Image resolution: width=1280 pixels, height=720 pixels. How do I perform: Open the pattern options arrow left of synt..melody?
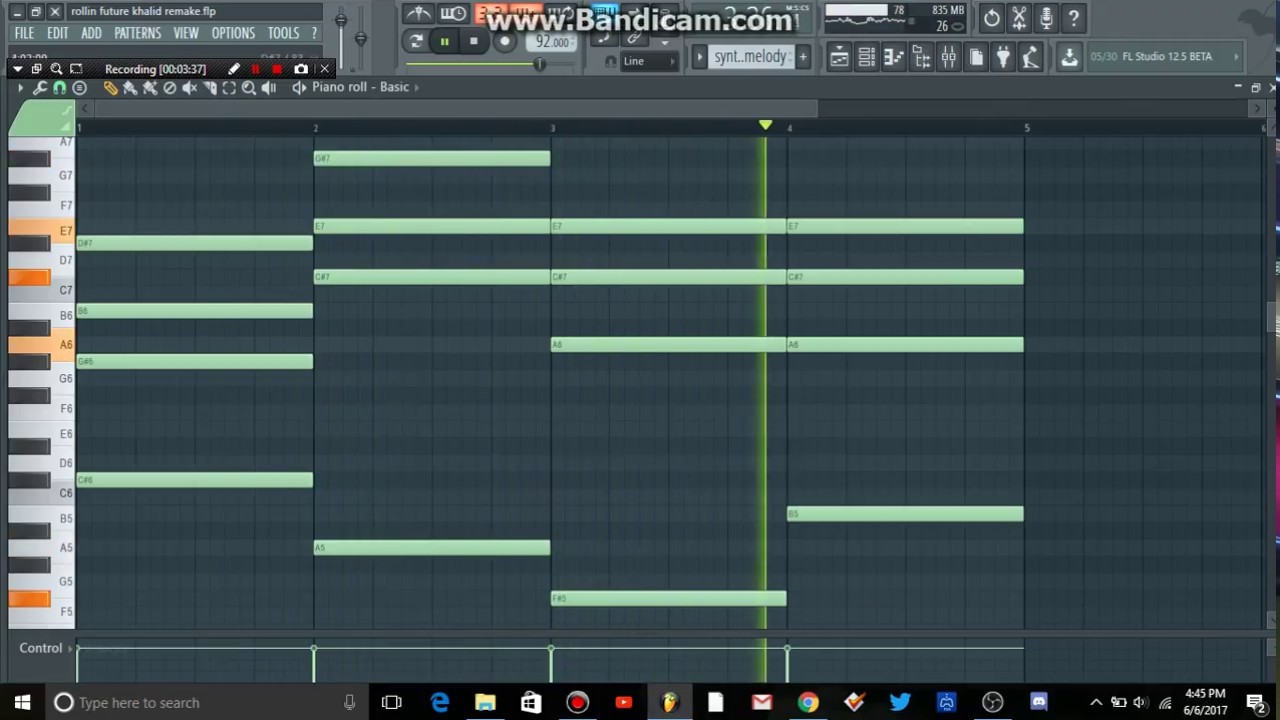point(699,57)
